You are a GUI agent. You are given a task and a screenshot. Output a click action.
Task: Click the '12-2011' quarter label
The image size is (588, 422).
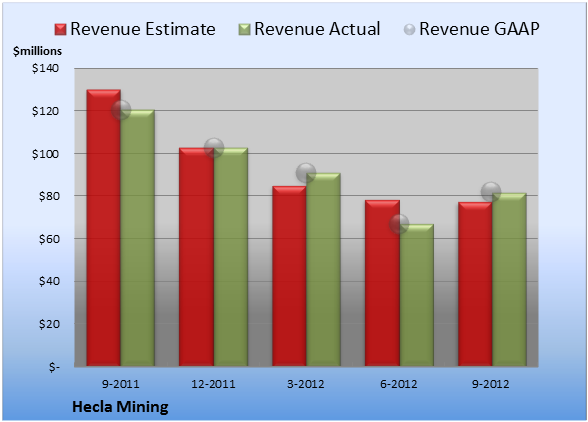coord(213,384)
